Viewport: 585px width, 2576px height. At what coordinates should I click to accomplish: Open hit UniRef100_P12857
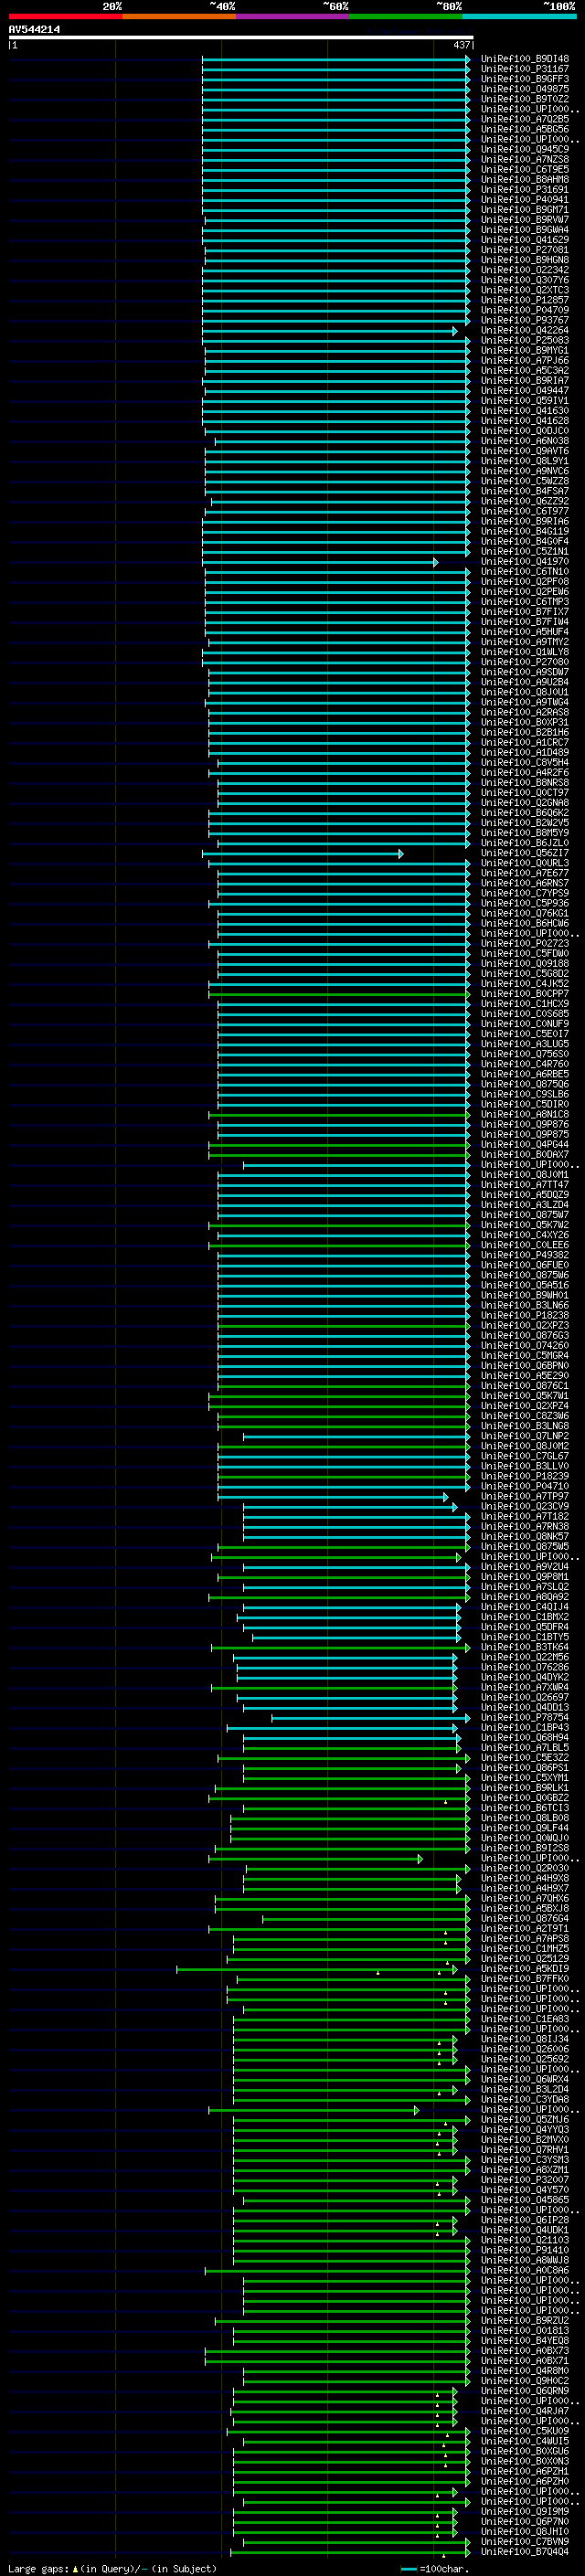(x=525, y=300)
